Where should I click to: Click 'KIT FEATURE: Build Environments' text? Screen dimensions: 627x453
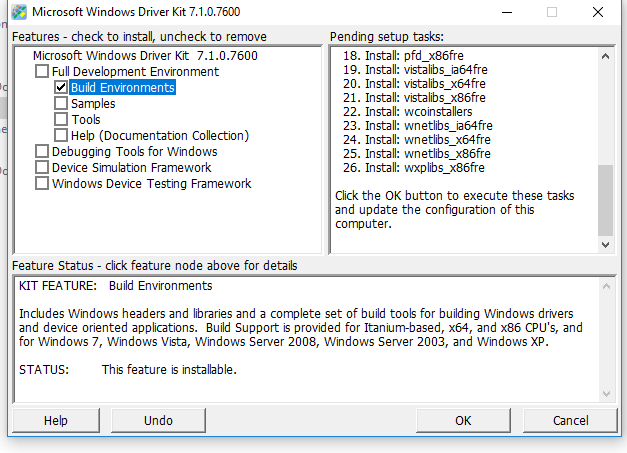116,286
